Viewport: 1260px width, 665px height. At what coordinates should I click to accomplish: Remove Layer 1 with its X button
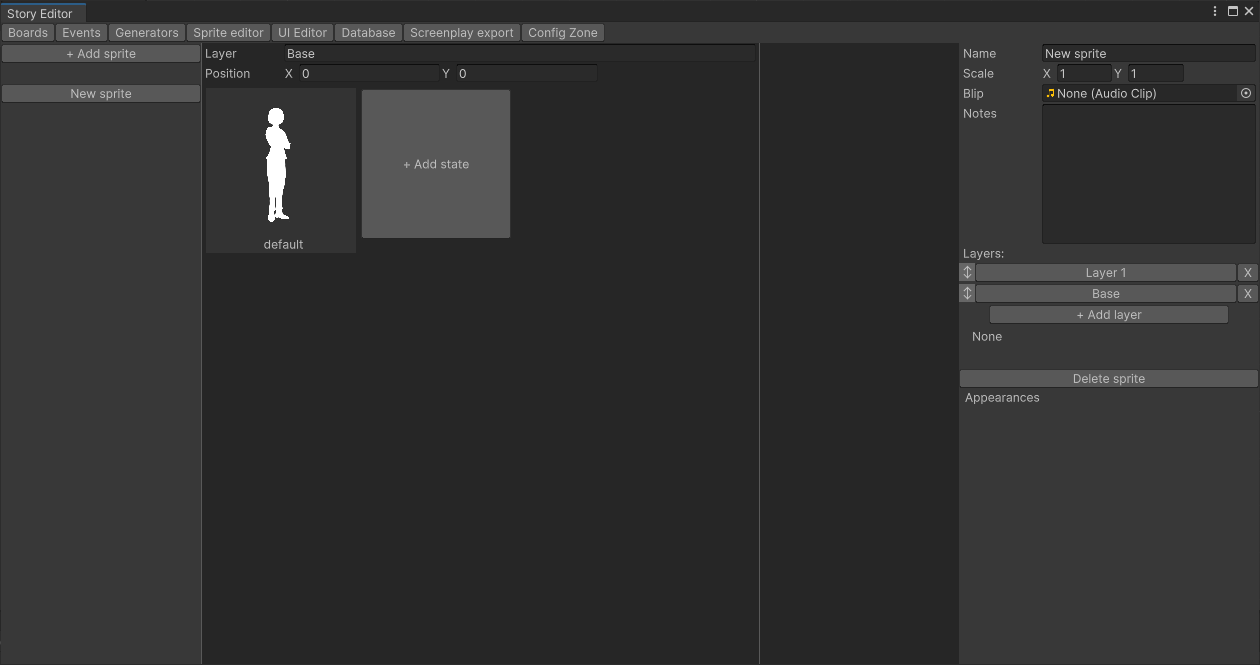[x=1247, y=273]
